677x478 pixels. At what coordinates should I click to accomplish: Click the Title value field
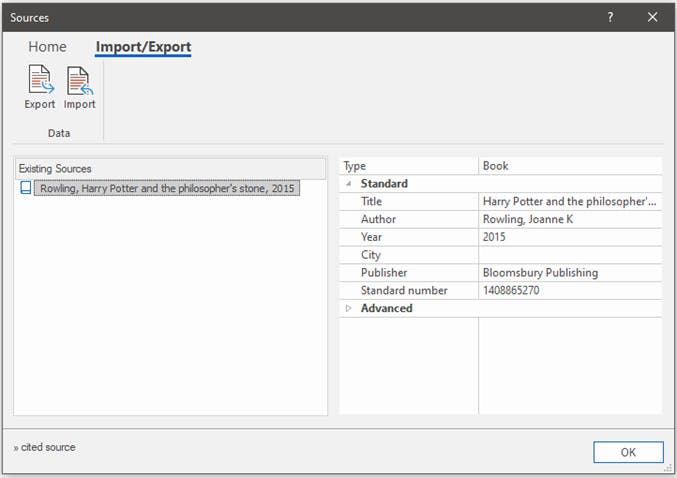point(570,202)
